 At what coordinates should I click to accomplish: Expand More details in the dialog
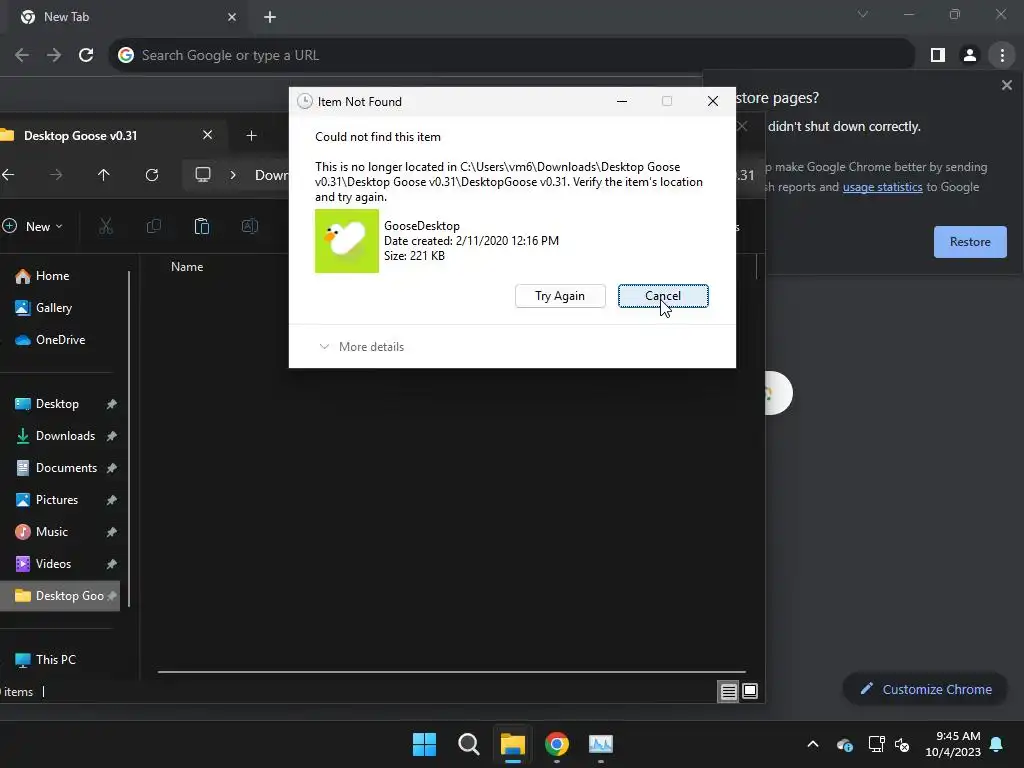pyautogui.click(x=361, y=347)
